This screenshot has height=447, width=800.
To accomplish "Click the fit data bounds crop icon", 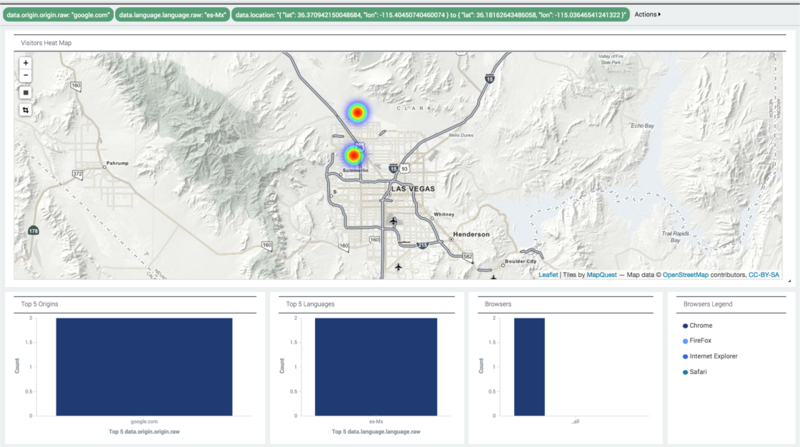I will pos(26,110).
